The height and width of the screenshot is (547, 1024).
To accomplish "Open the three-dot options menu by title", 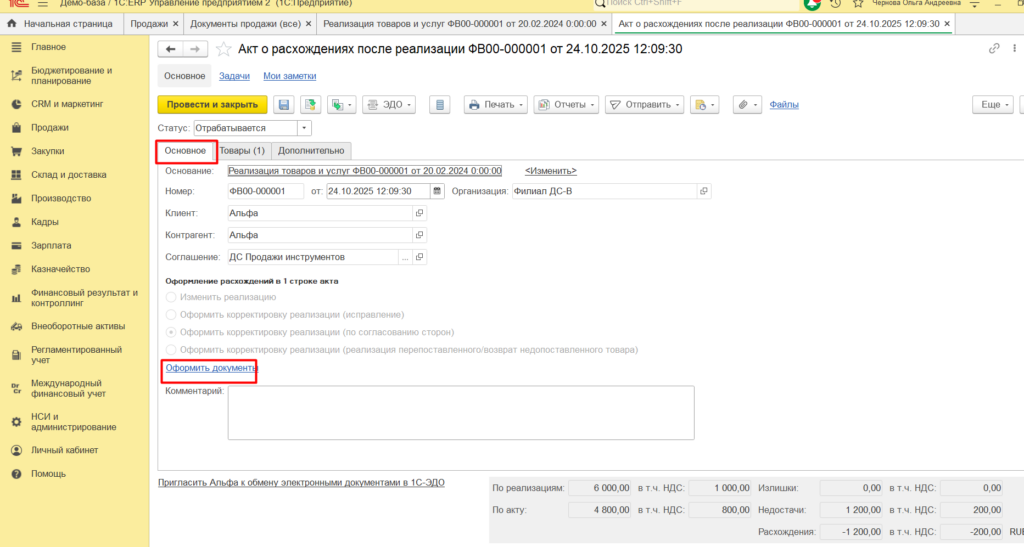I will click(x=1014, y=48).
